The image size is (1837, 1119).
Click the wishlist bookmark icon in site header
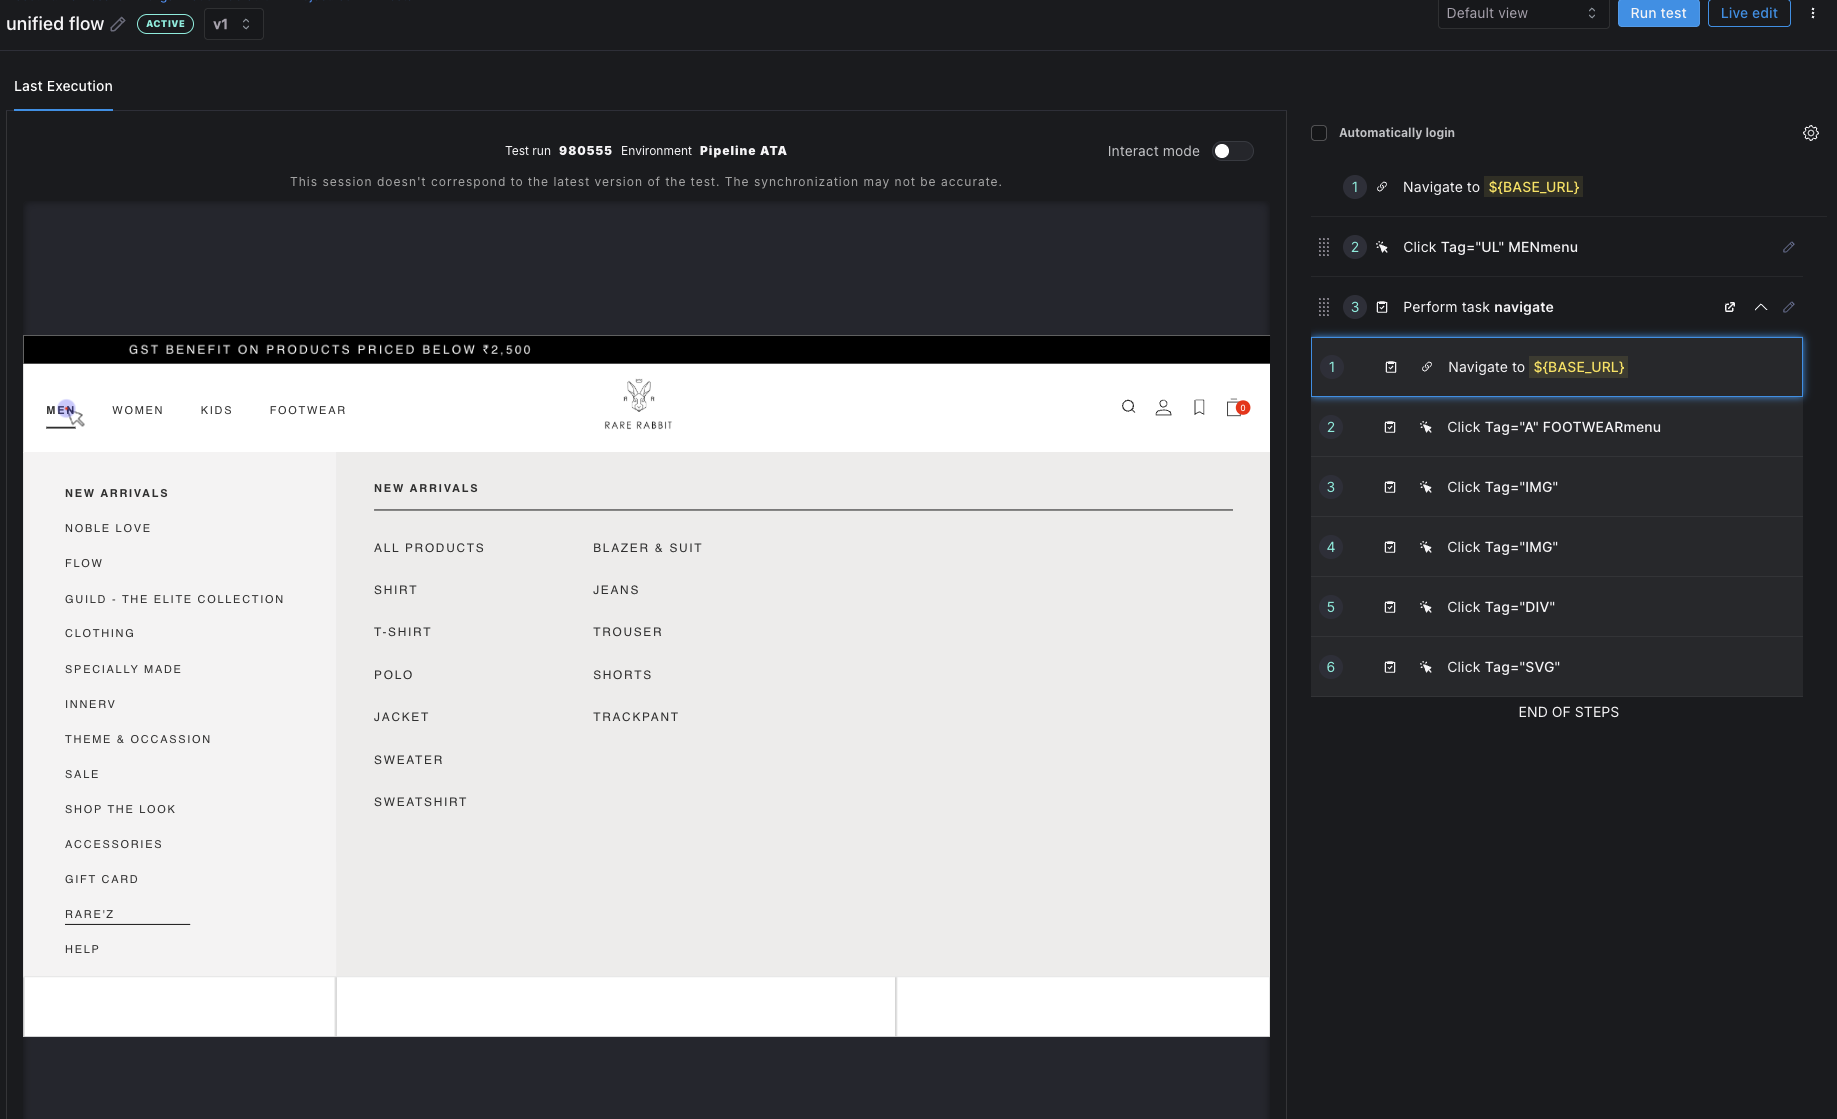[1199, 407]
